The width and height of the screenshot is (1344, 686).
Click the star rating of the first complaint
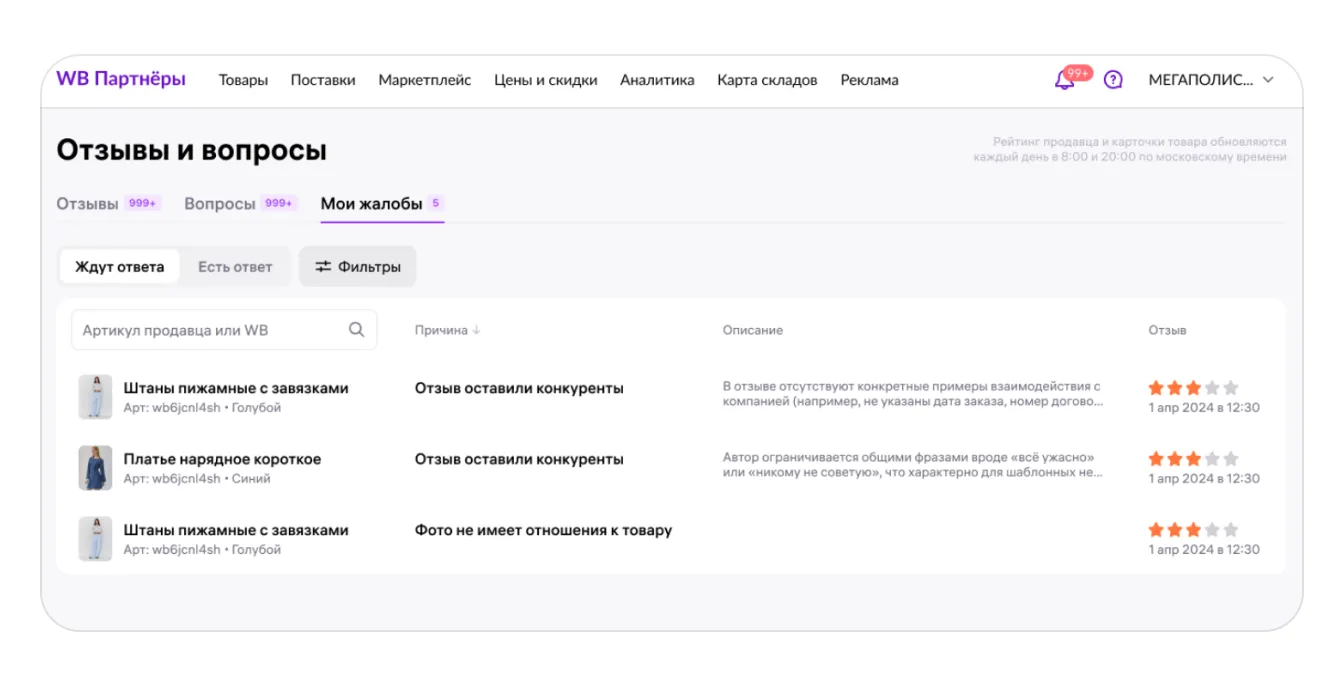1193,388
